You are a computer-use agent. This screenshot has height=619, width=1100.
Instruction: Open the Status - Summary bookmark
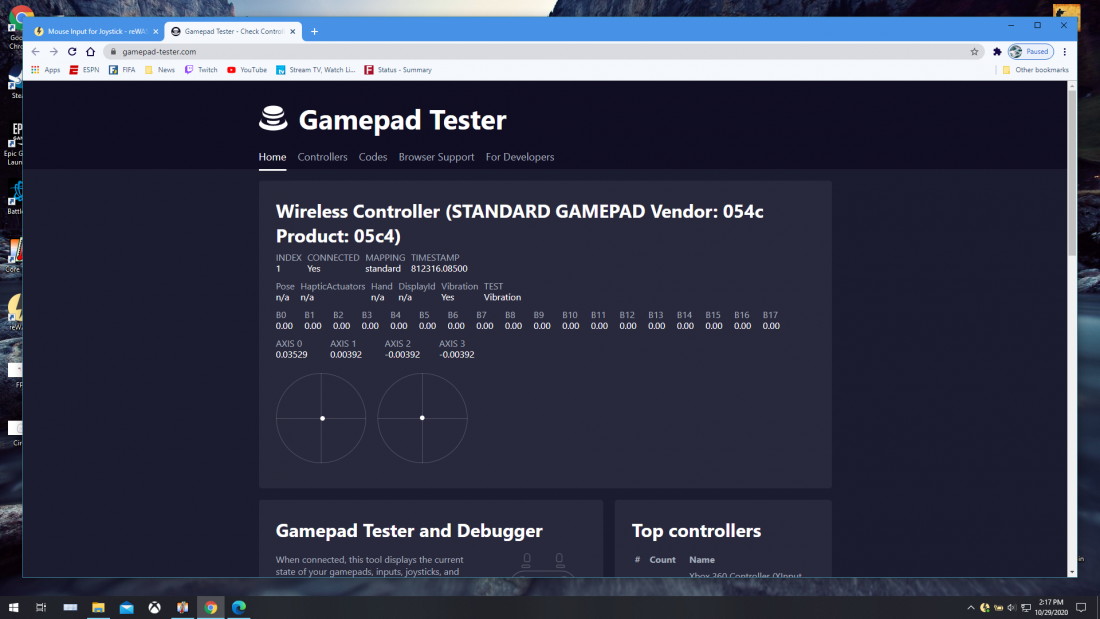point(398,70)
